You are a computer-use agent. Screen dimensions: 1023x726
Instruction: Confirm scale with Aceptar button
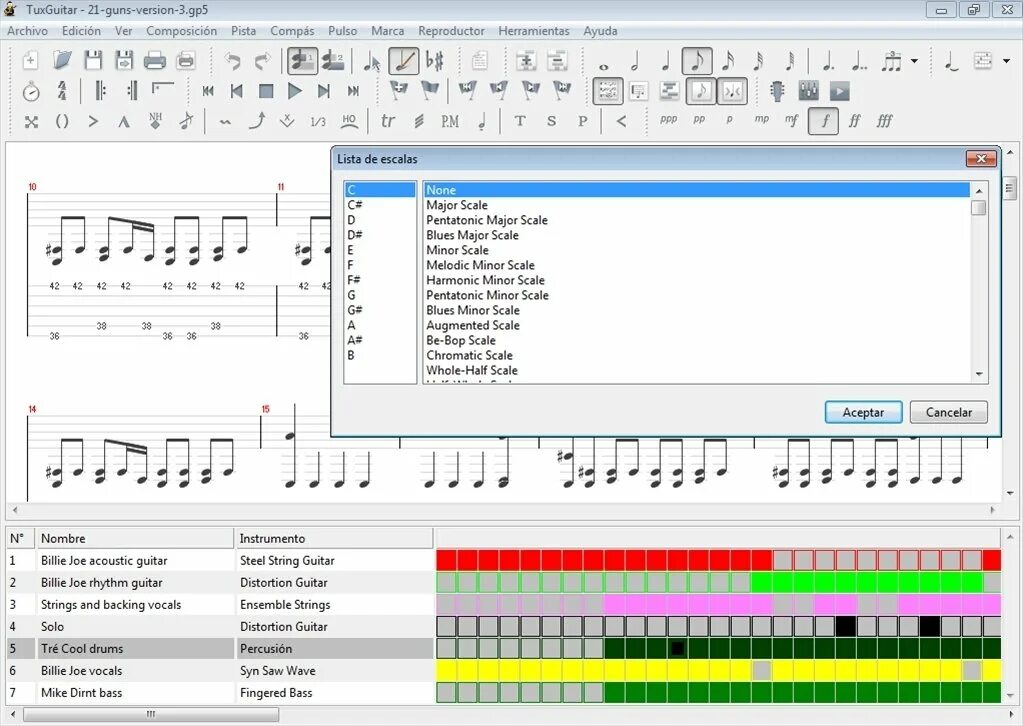pos(863,412)
